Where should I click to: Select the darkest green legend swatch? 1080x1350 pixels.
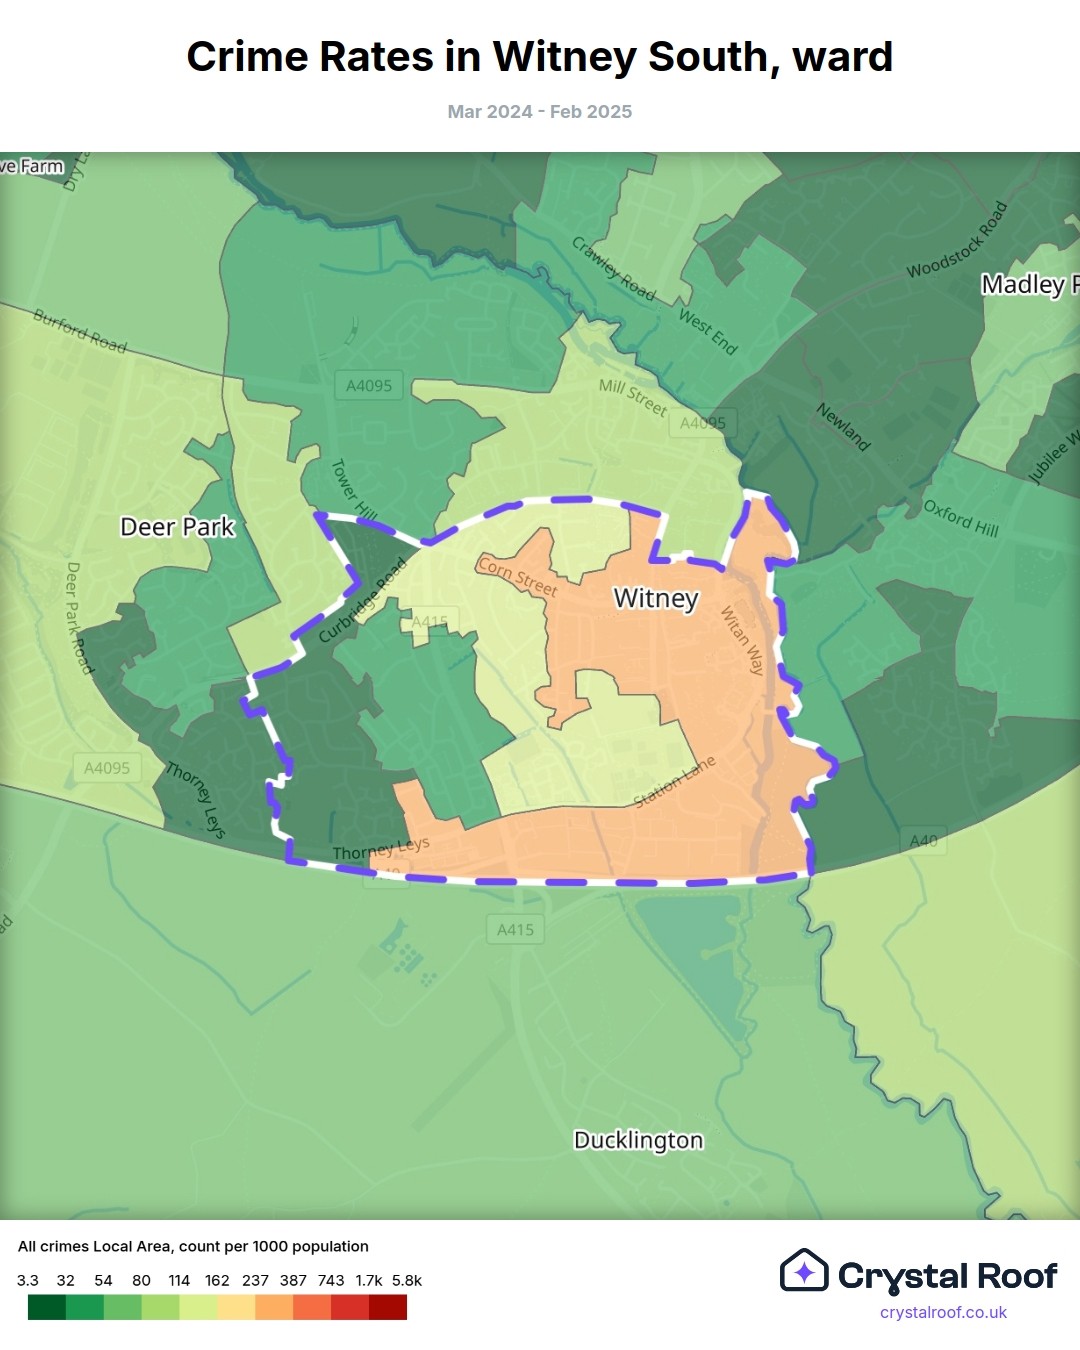[x=47, y=1307]
